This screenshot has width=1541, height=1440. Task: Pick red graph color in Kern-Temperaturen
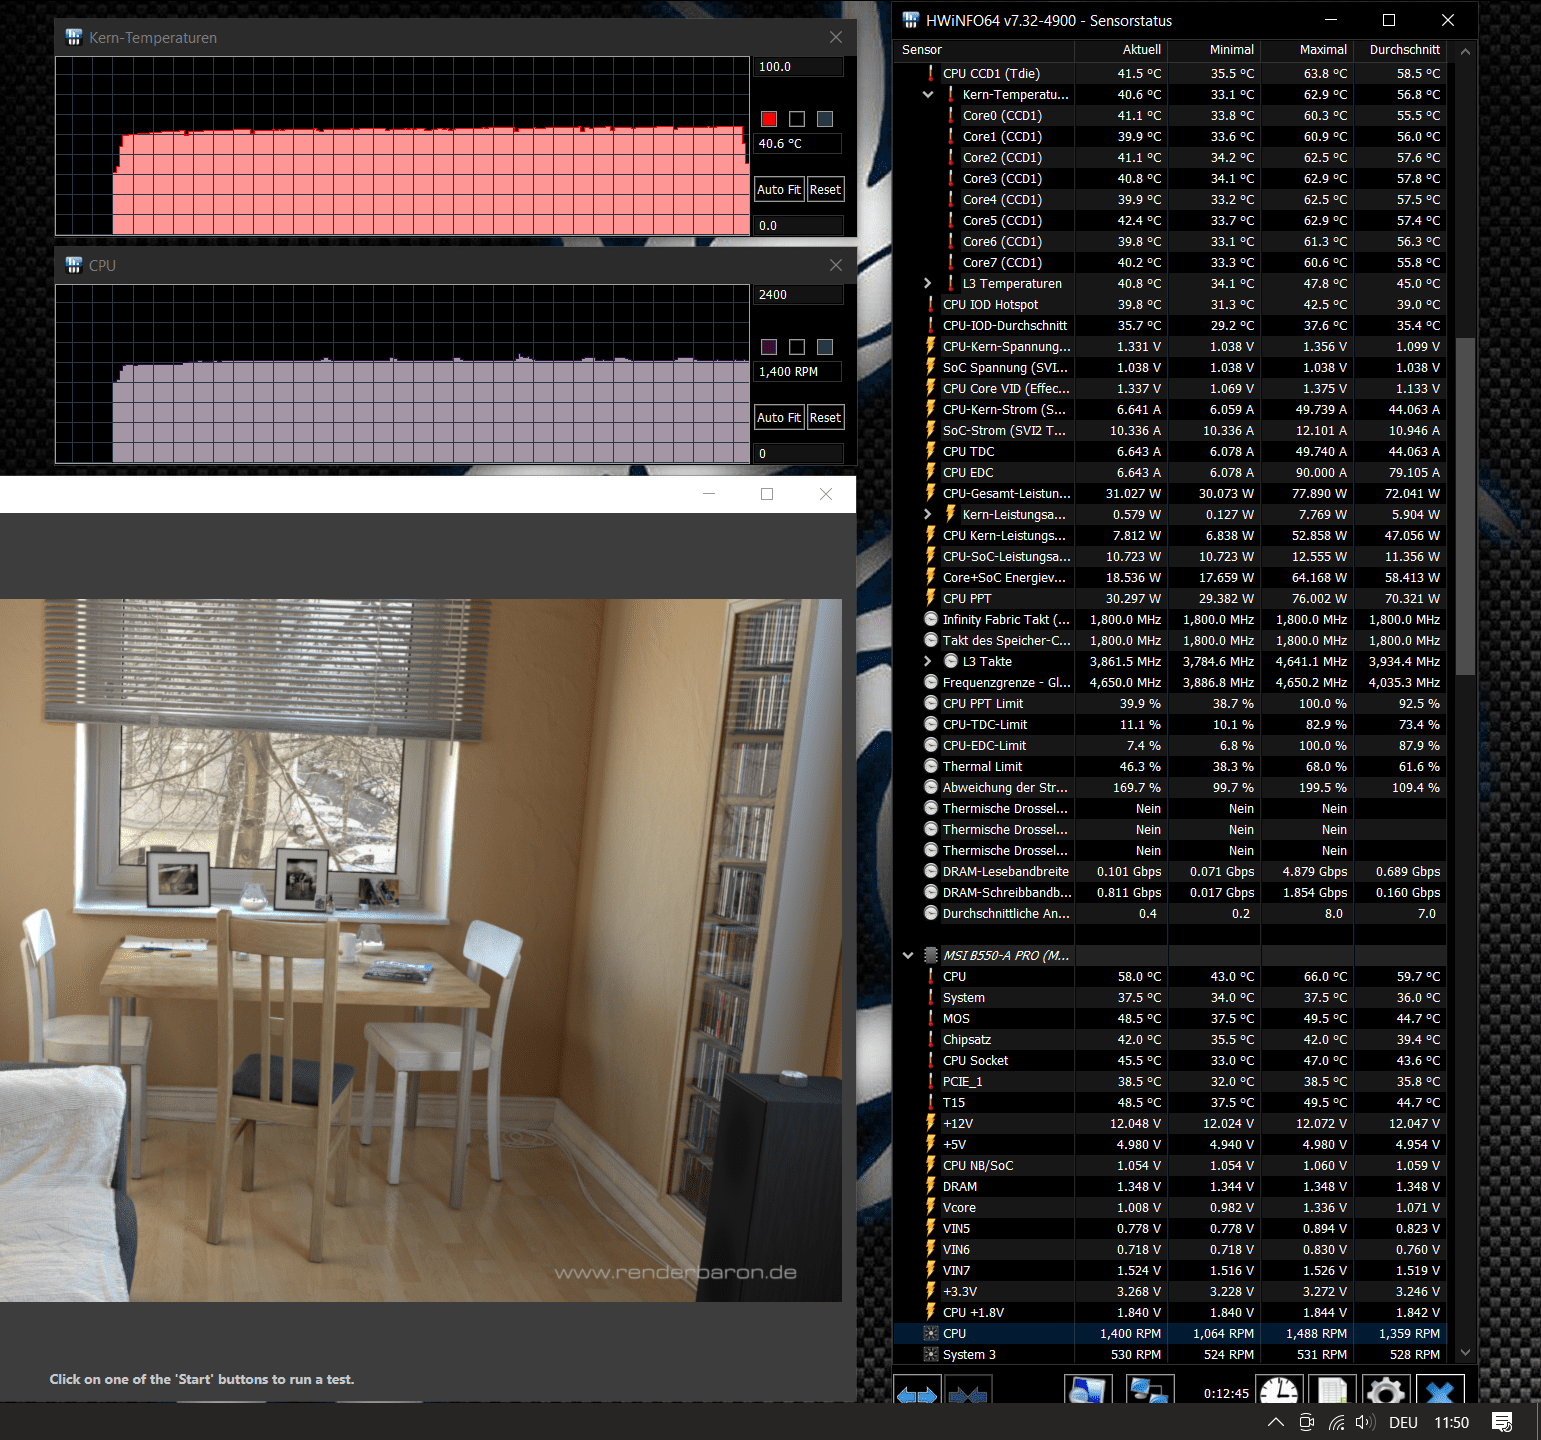click(x=769, y=119)
